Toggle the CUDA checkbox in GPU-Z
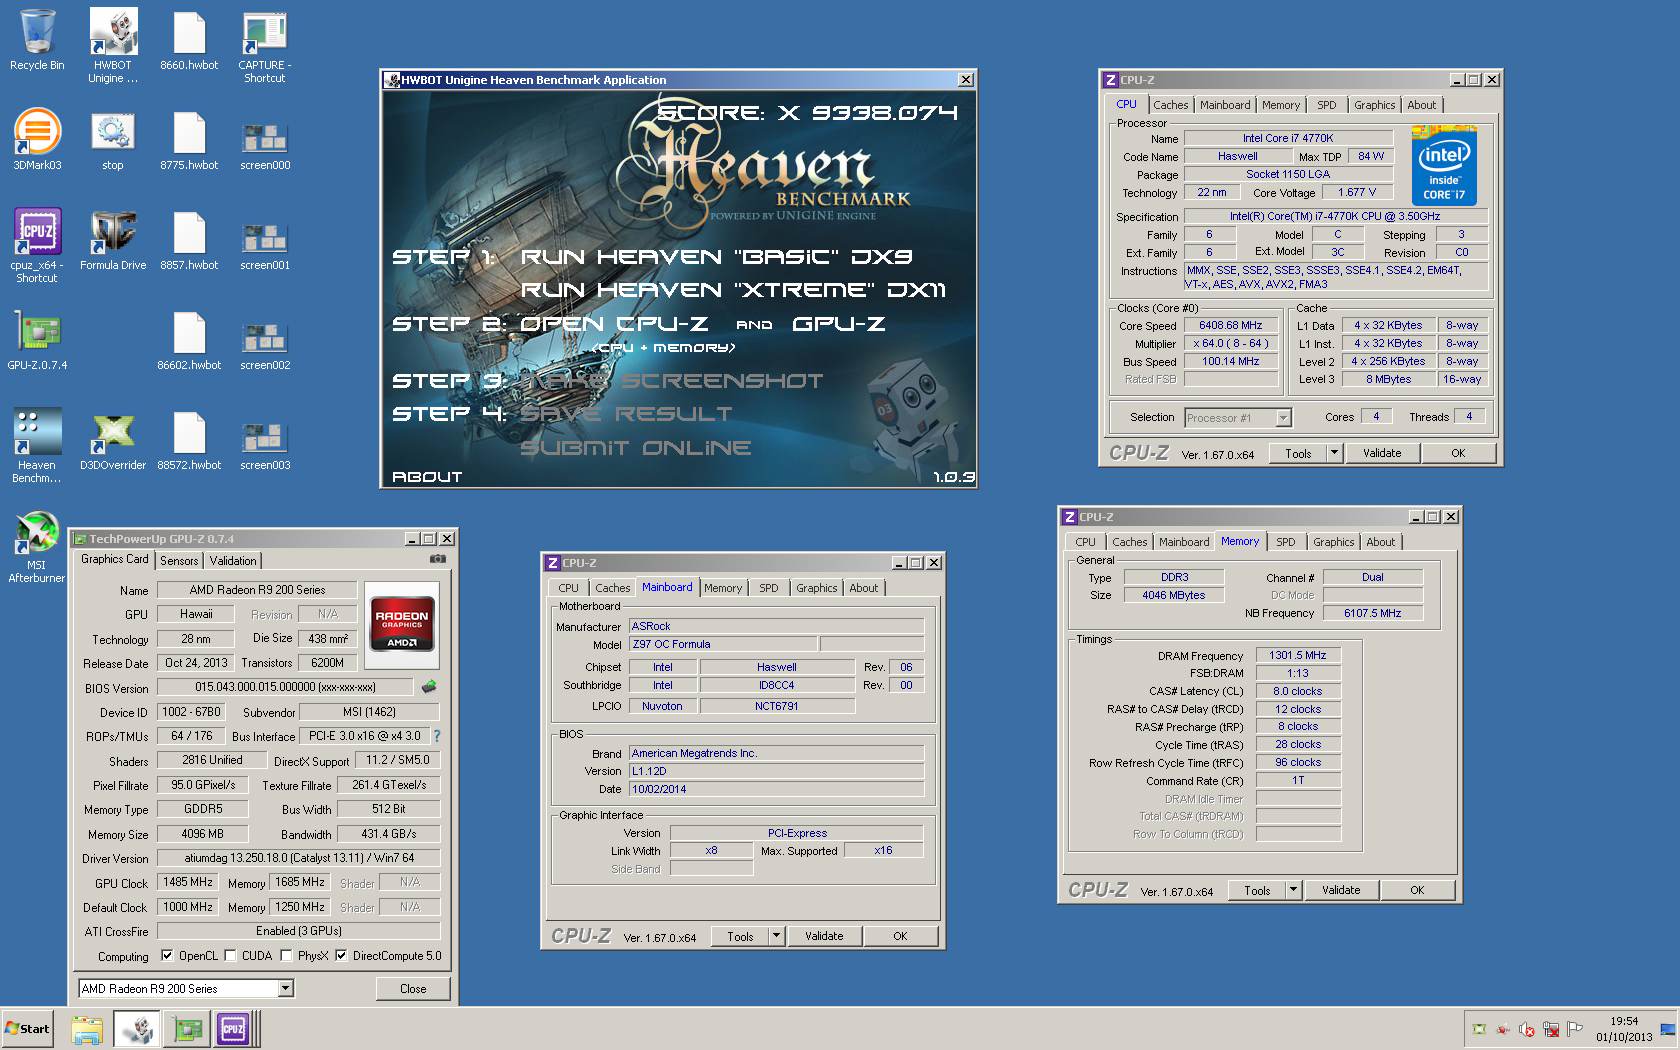Screen dimensions: 1680x1050 (231, 956)
